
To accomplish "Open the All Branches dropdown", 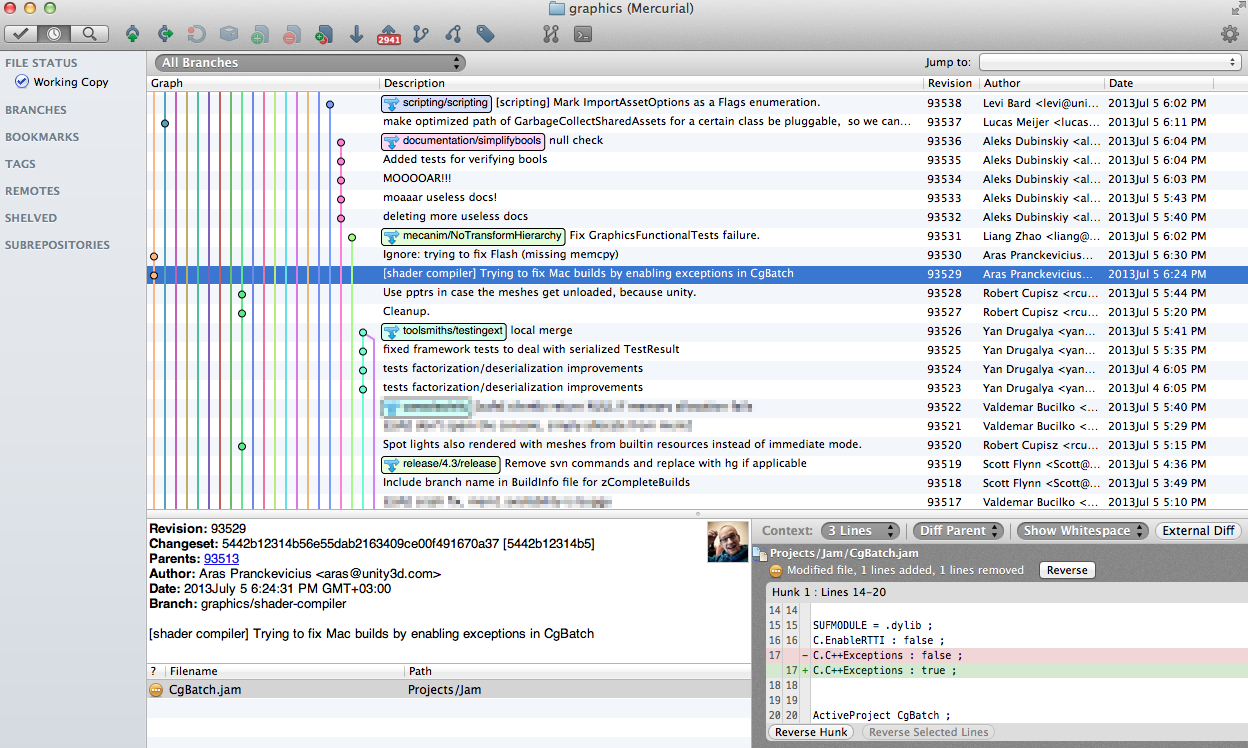I will [x=310, y=62].
